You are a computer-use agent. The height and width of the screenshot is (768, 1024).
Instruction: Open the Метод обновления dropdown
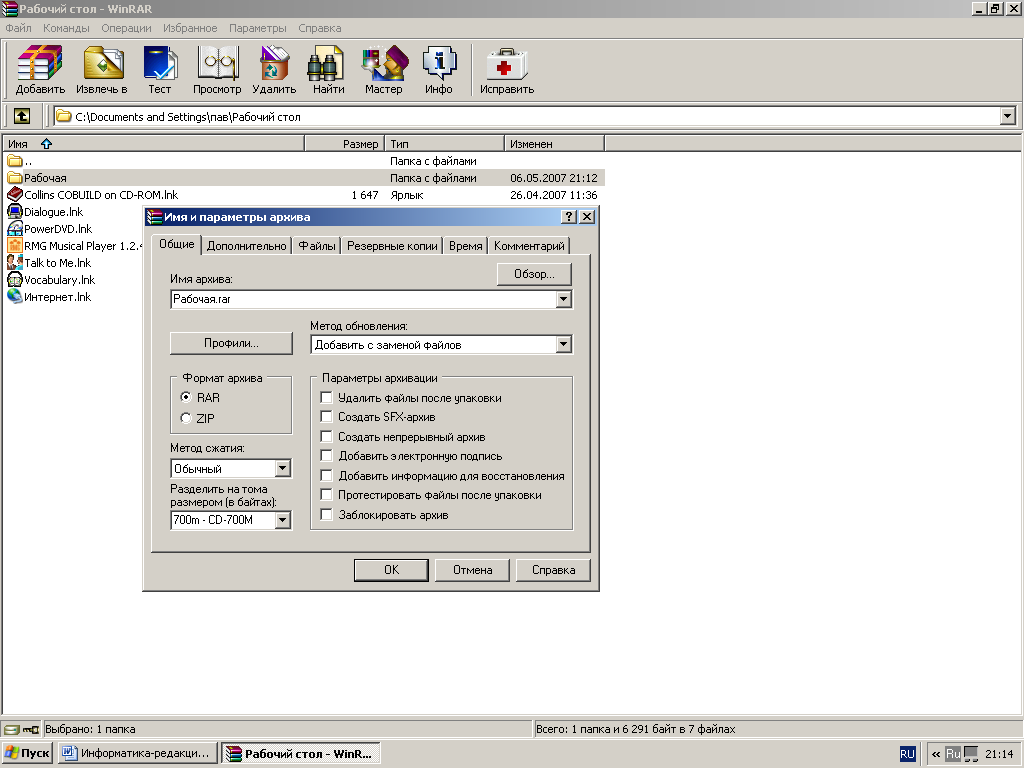(564, 344)
